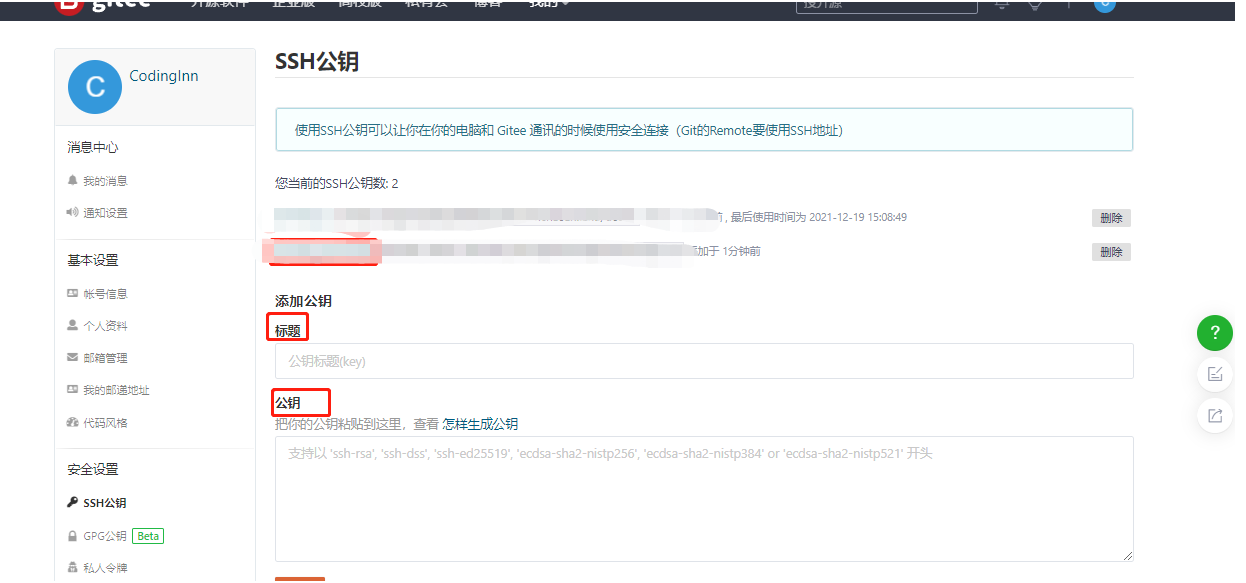Click the green question mark help button

pos(1215,333)
